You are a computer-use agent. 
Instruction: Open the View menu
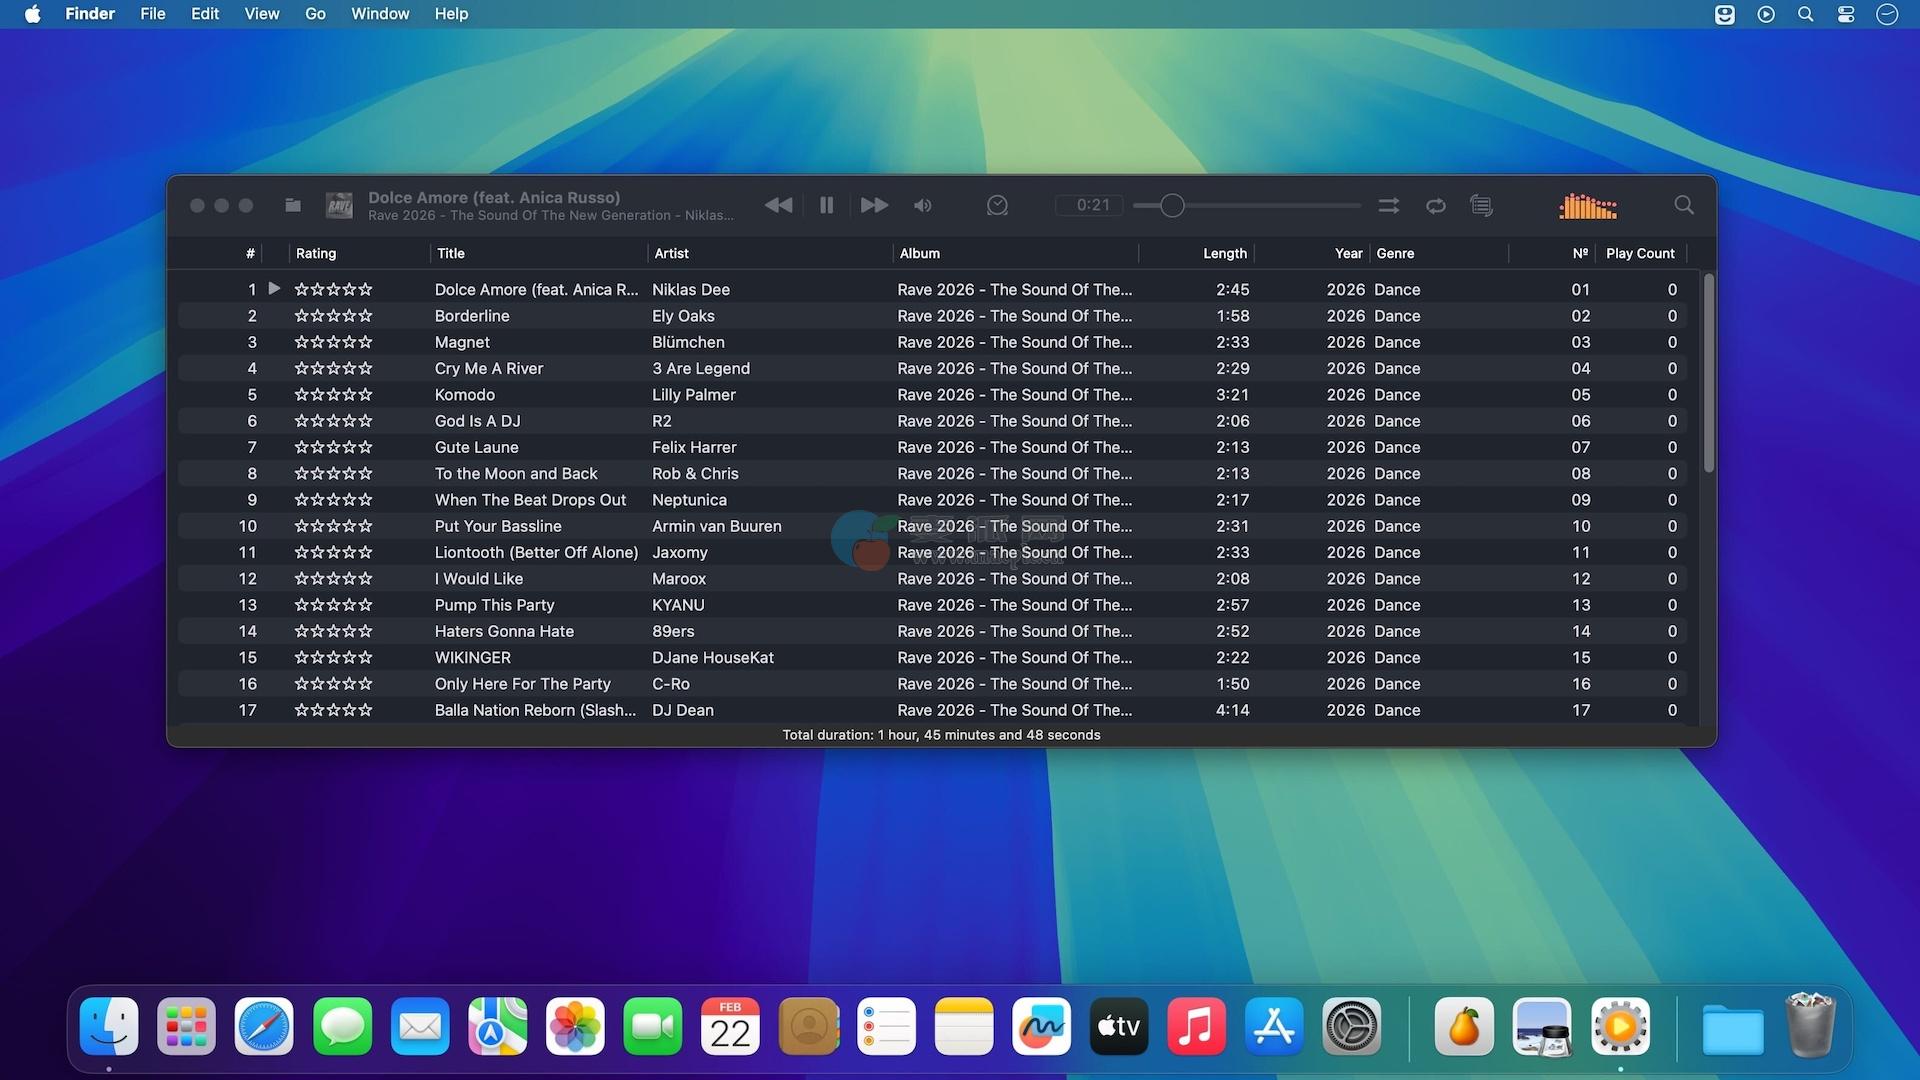pos(261,14)
